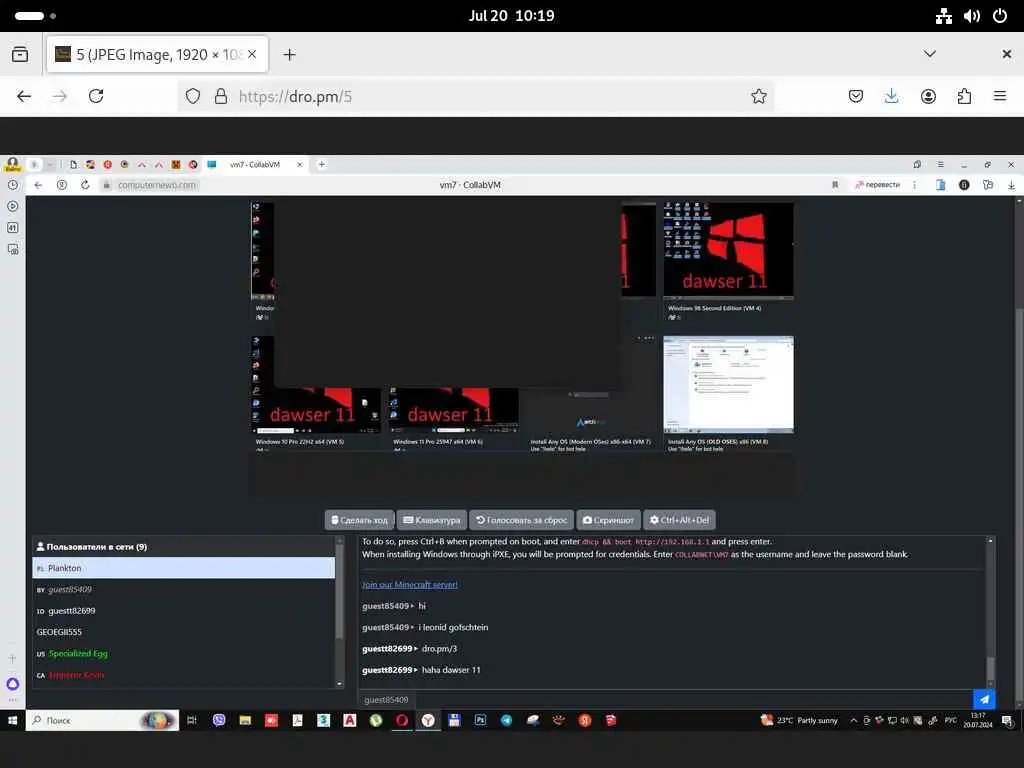Click new tab plus in pictured browser
Screen dimensions: 1024x768
(x=321, y=165)
